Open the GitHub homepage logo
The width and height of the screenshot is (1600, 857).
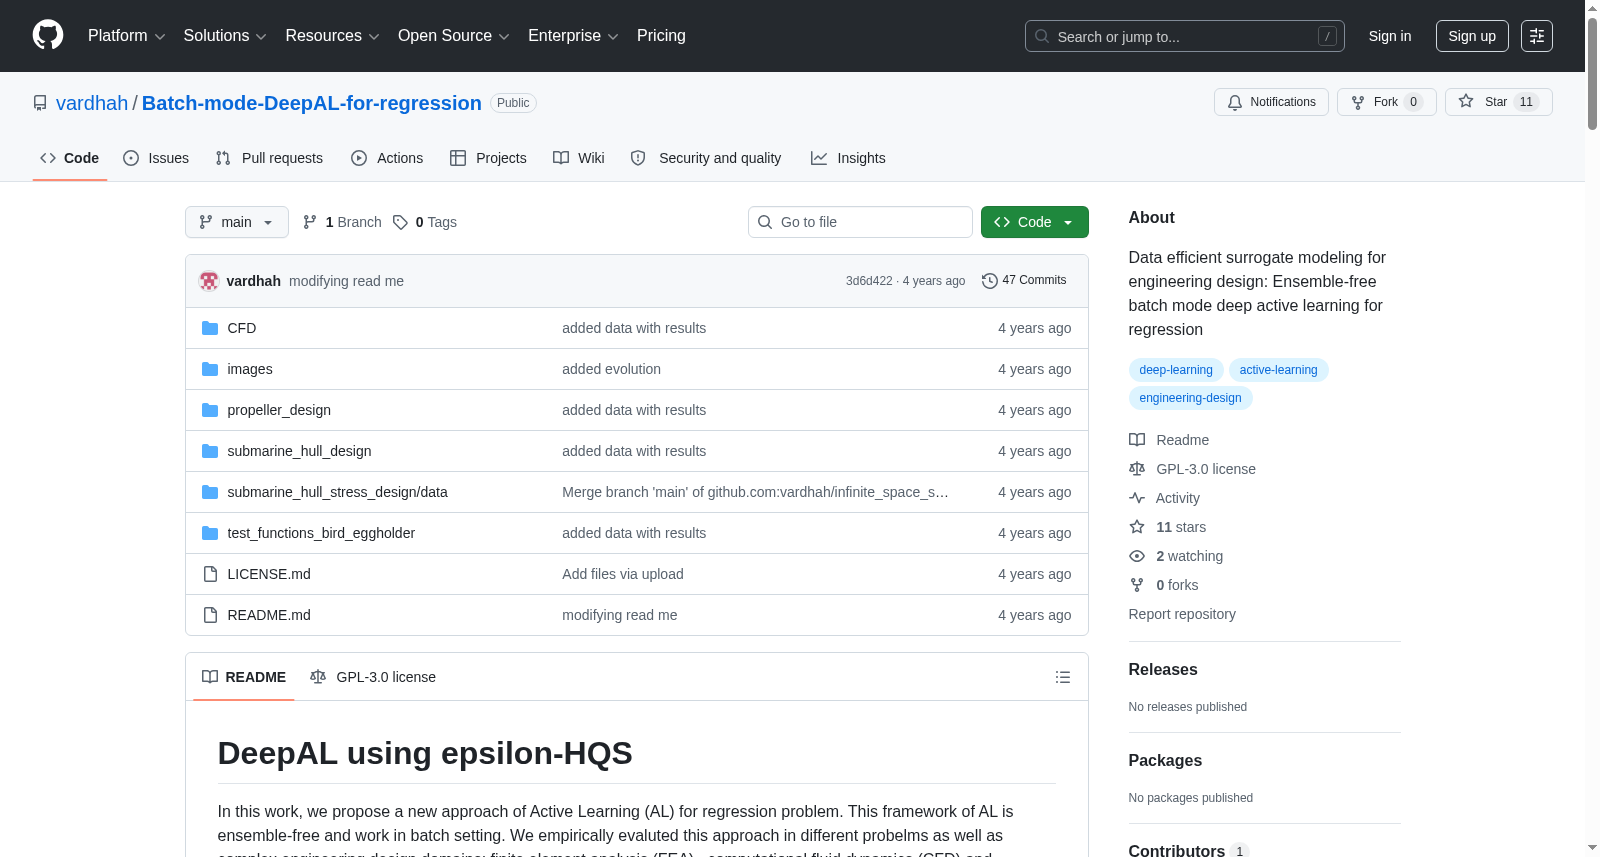pos(48,35)
